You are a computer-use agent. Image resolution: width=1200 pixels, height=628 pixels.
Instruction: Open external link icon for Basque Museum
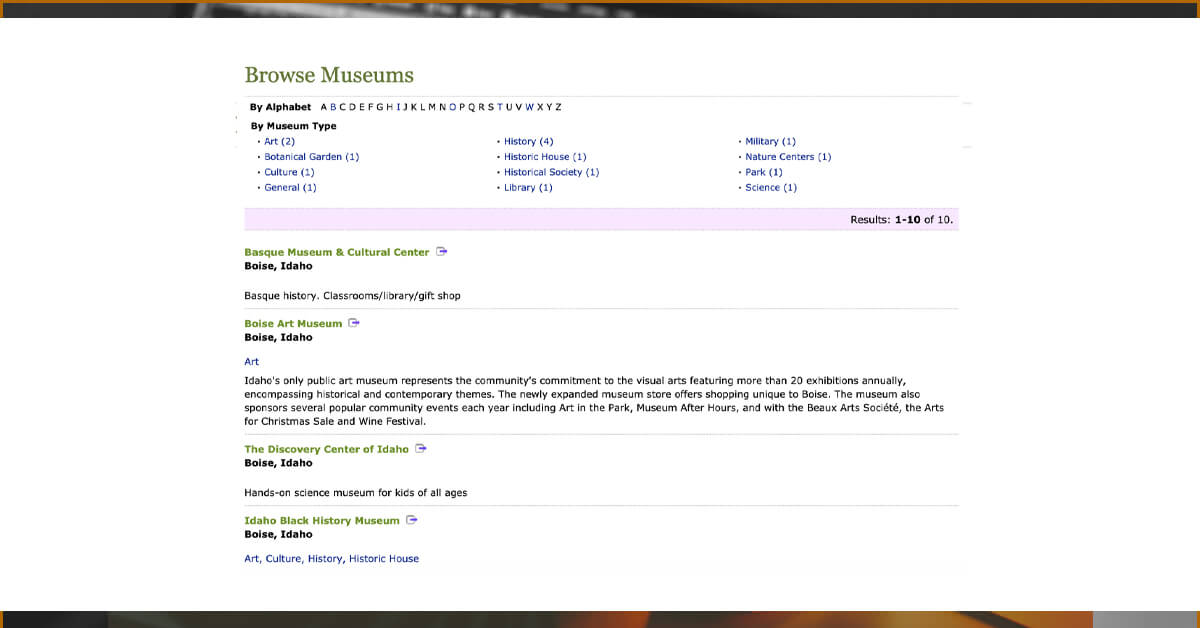point(441,252)
